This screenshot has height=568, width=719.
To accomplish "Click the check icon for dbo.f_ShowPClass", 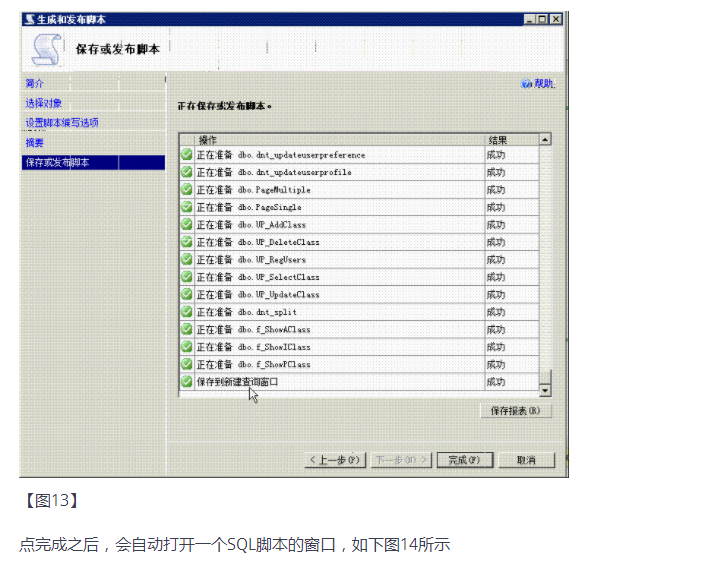I will 187,364.
